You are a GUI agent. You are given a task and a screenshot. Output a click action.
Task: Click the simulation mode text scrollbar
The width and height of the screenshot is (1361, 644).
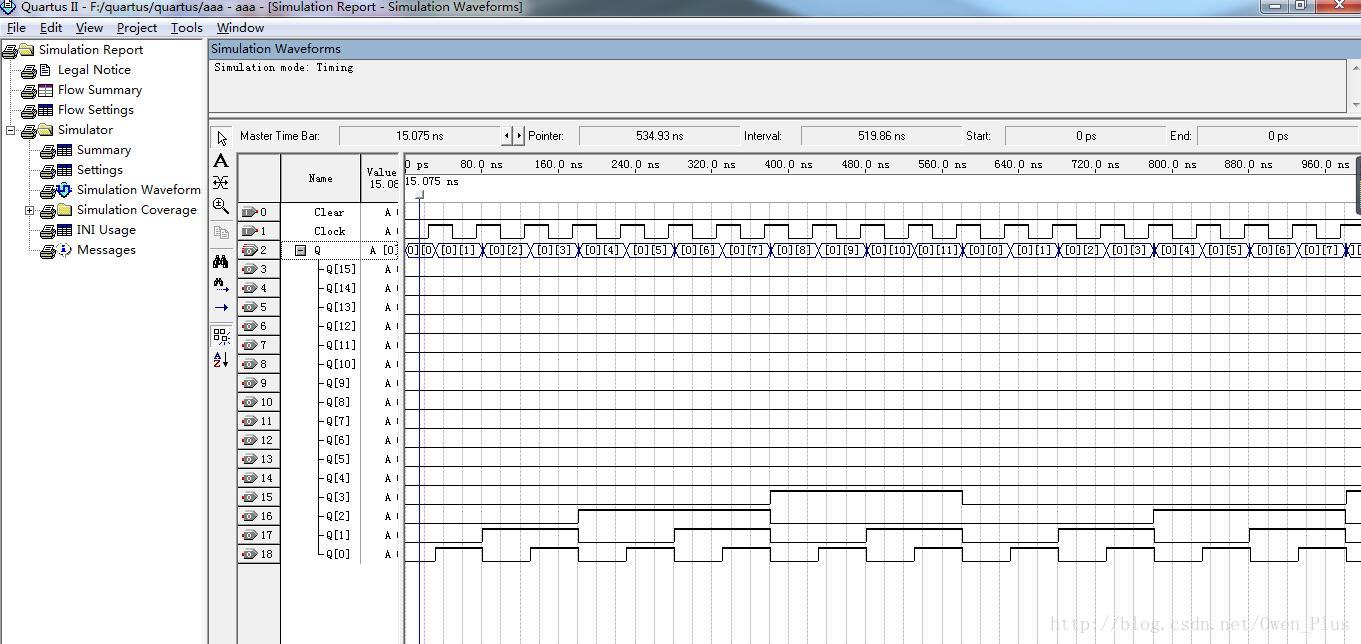(x=1355, y=86)
